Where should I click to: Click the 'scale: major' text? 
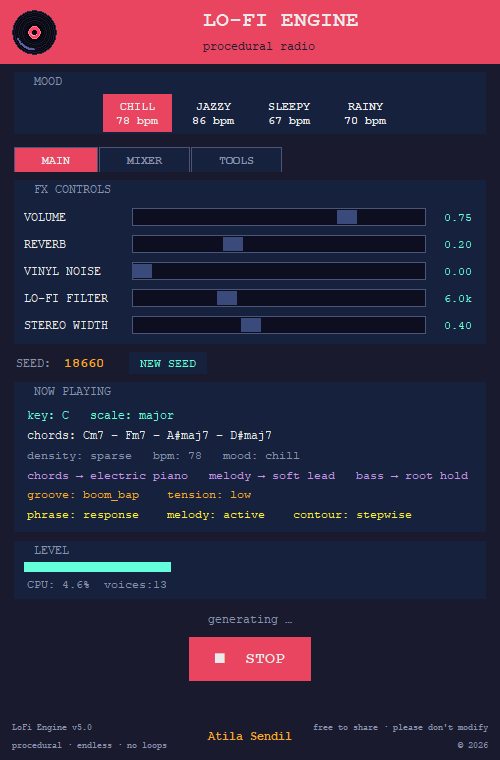pyautogui.click(x=132, y=415)
